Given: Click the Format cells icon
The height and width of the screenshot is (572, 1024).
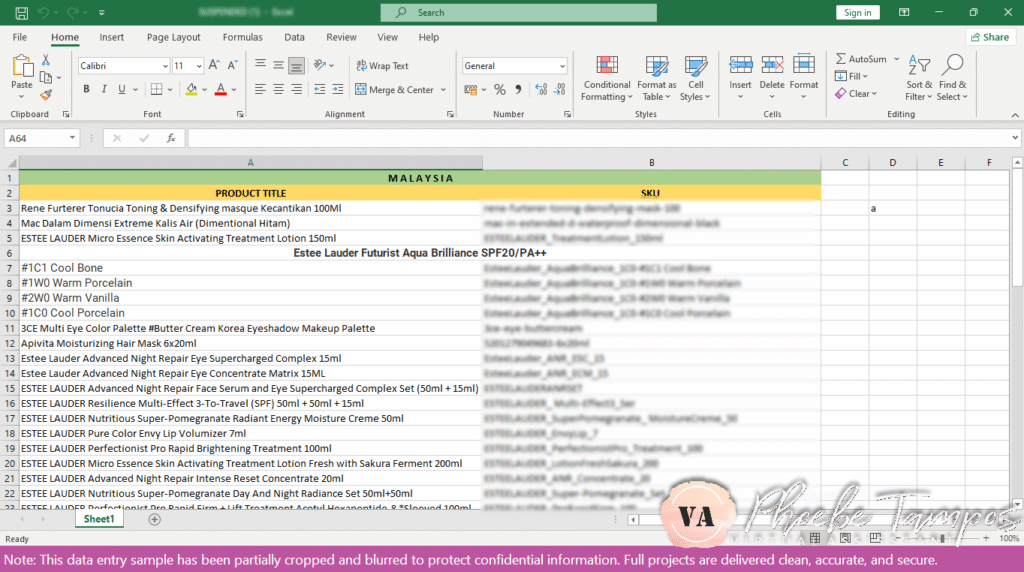Looking at the screenshot, I should [x=803, y=65].
